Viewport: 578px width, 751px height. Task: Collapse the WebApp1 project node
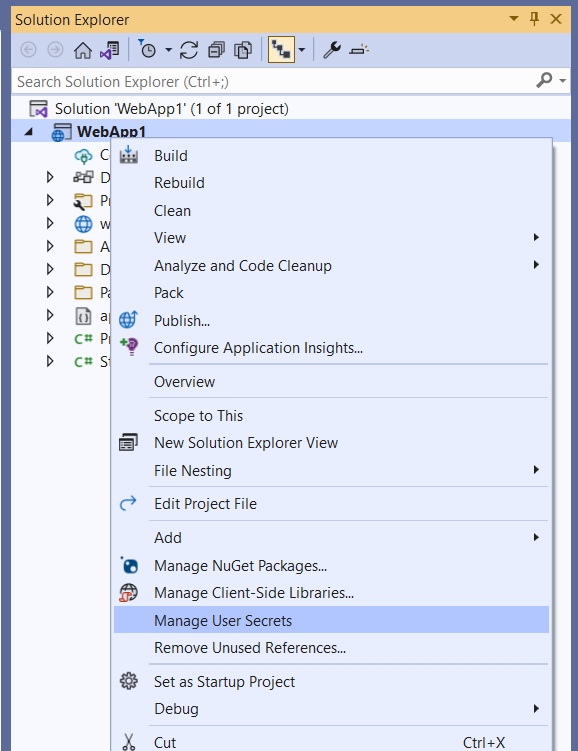tap(29, 131)
